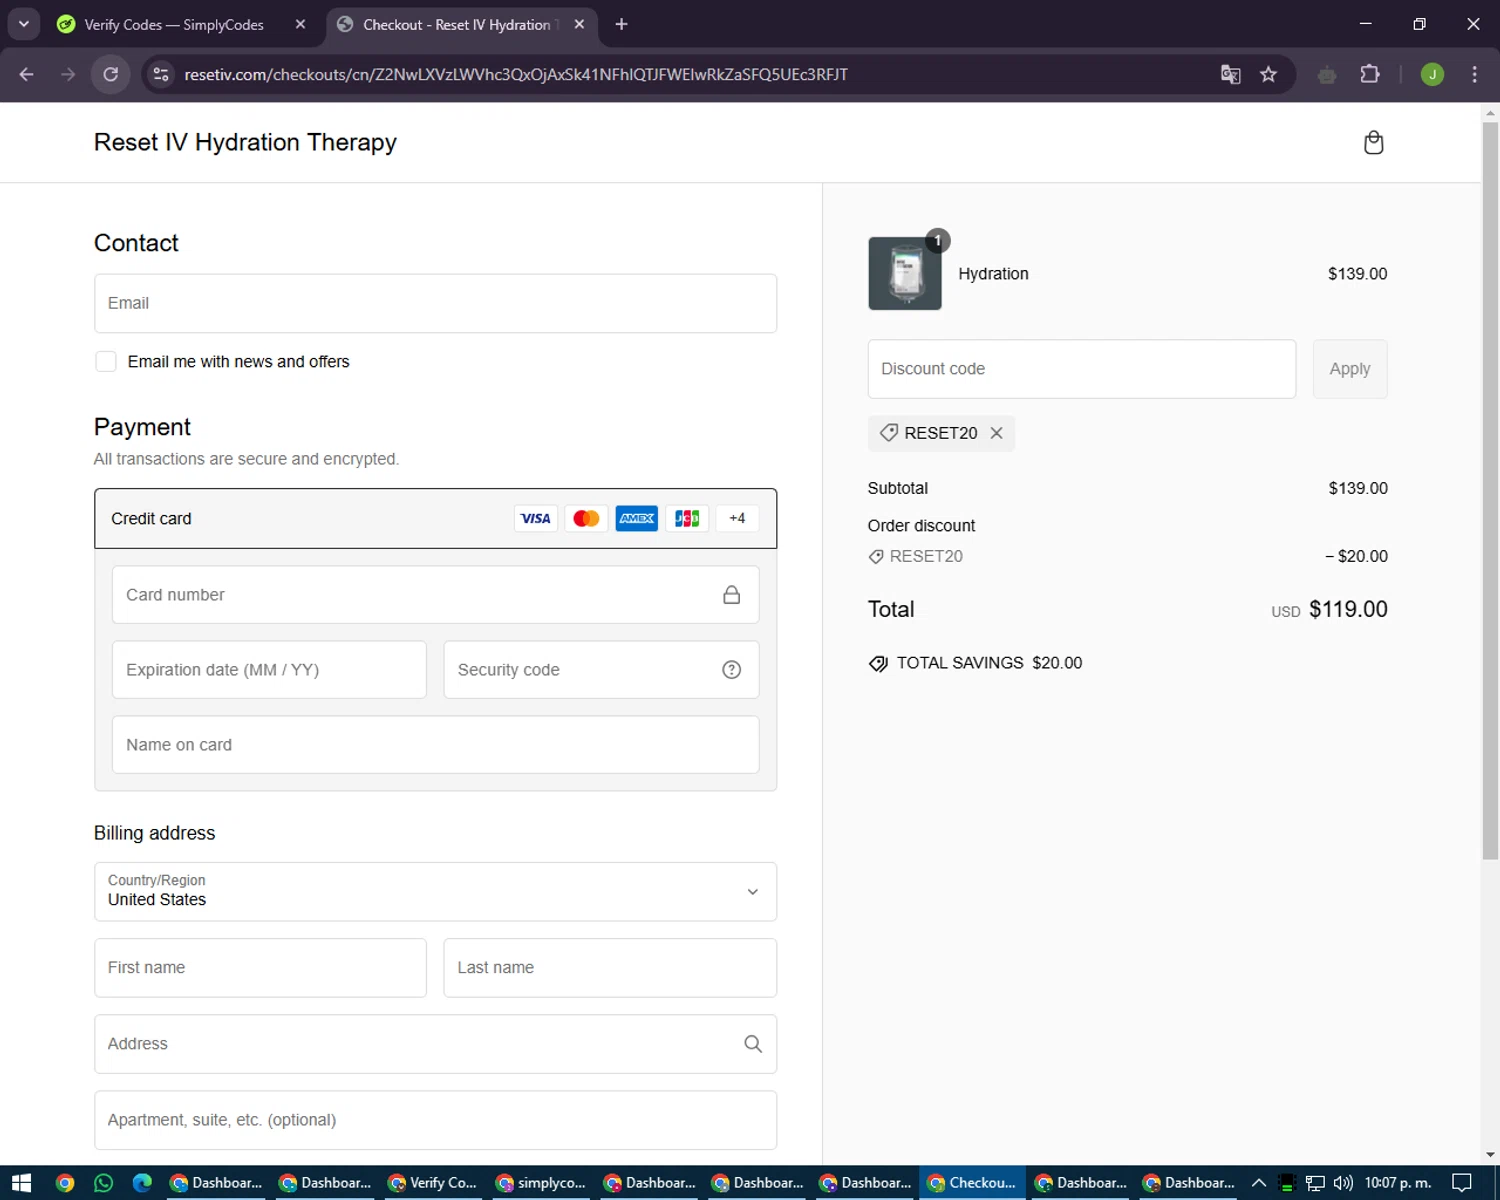Open the pinned Chrome taskbar icon
This screenshot has width=1500, height=1200.
coord(65,1183)
